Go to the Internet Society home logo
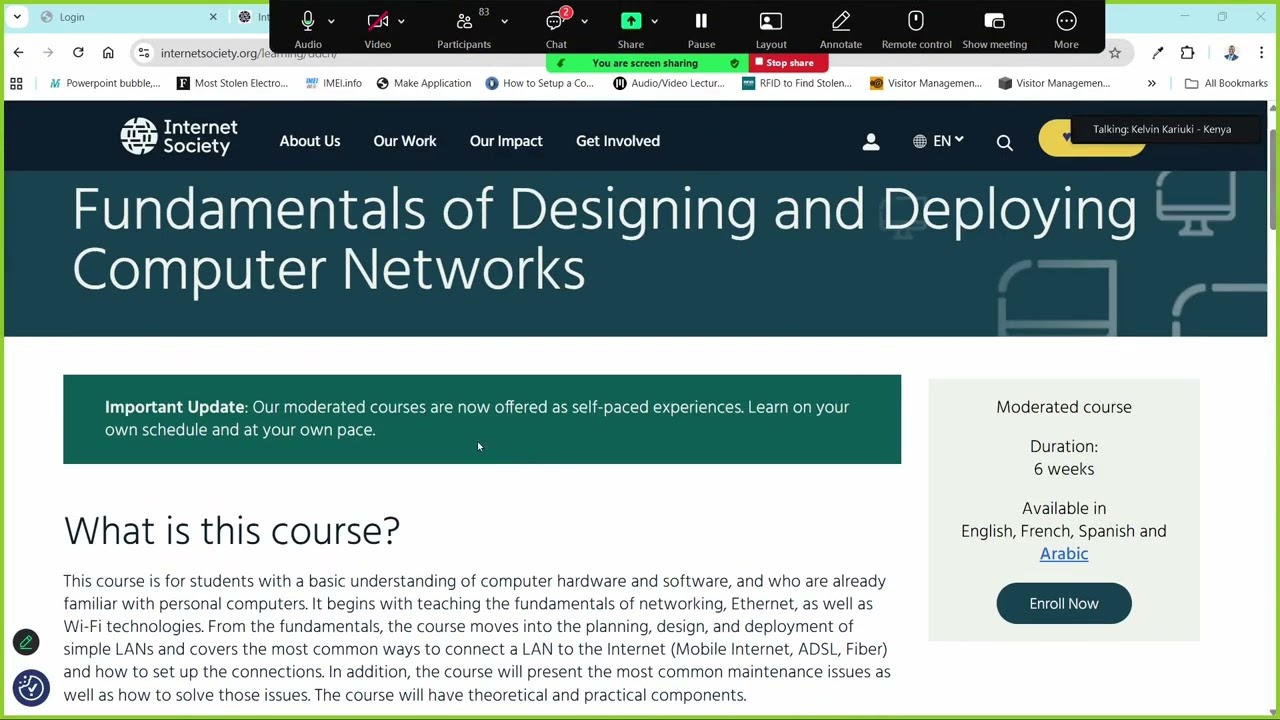 (179, 137)
